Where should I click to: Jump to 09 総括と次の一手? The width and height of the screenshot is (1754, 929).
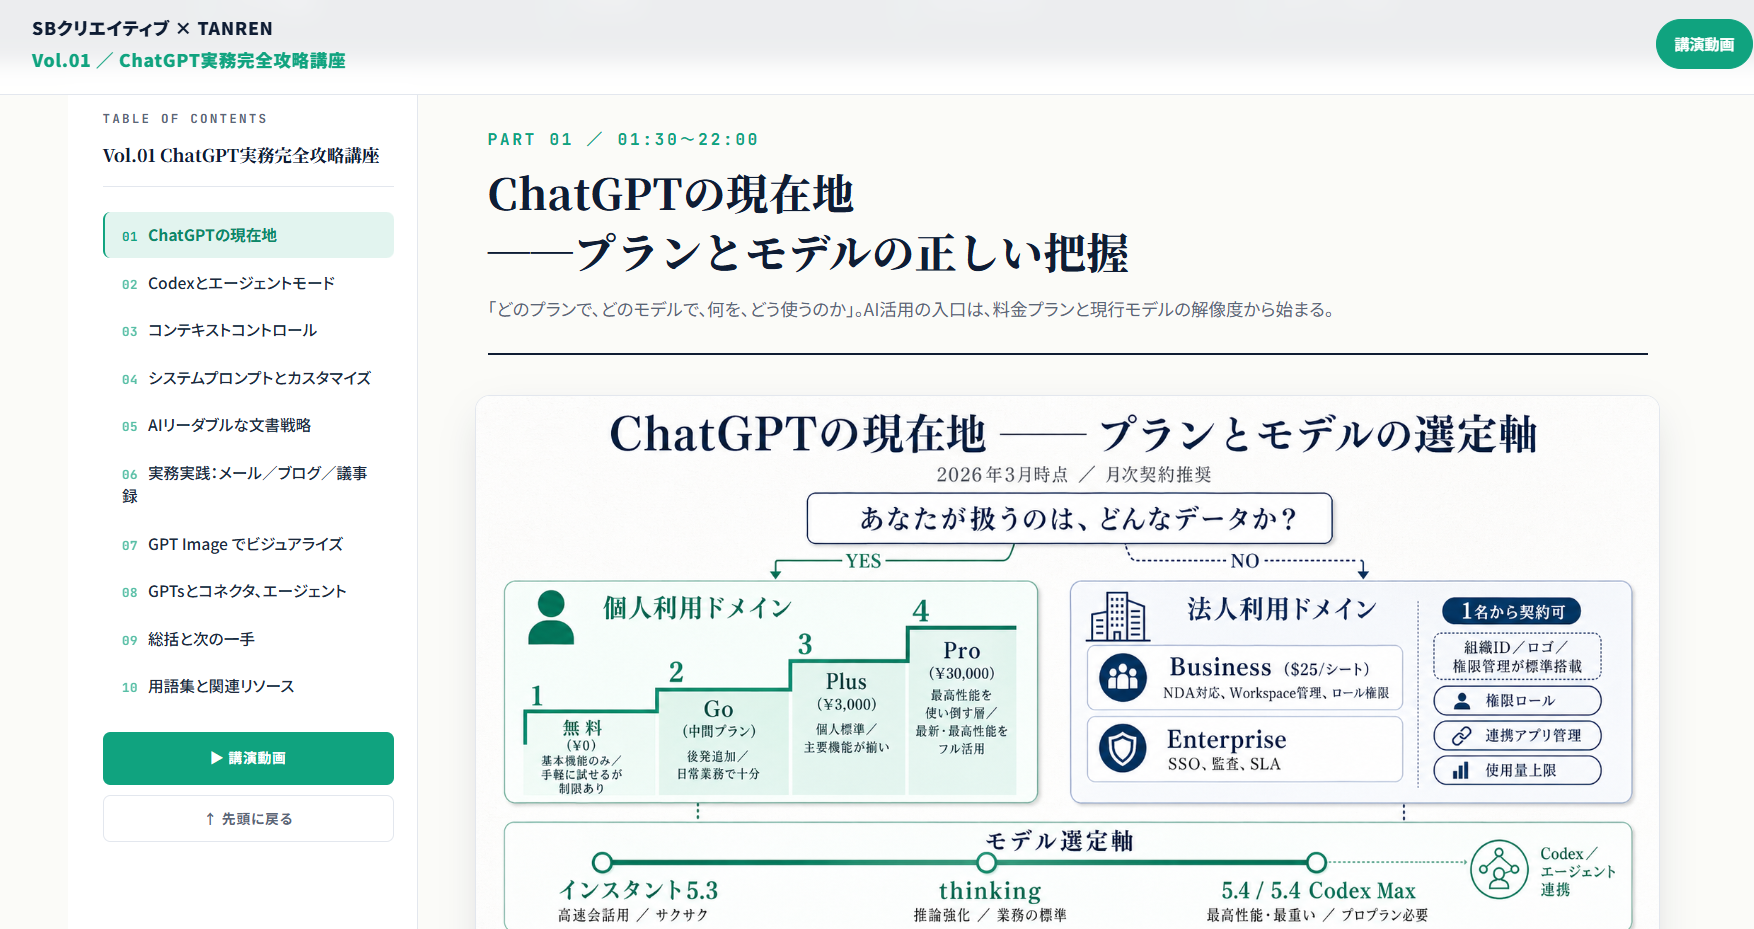(248, 639)
